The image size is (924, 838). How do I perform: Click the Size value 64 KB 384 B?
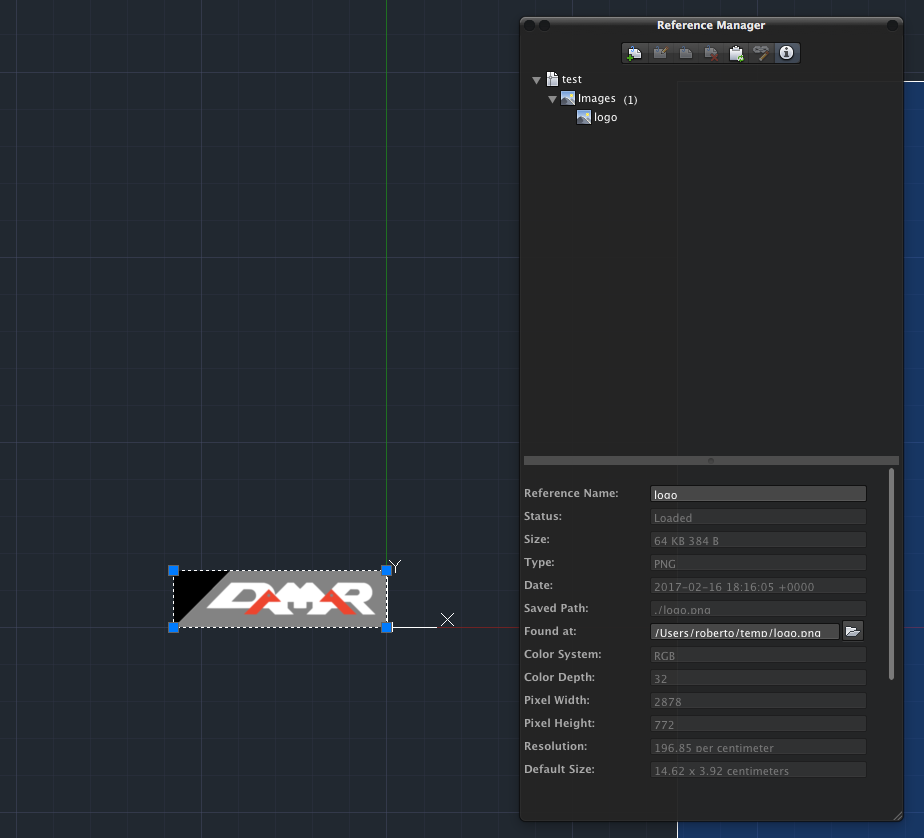[x=758, y=540]
